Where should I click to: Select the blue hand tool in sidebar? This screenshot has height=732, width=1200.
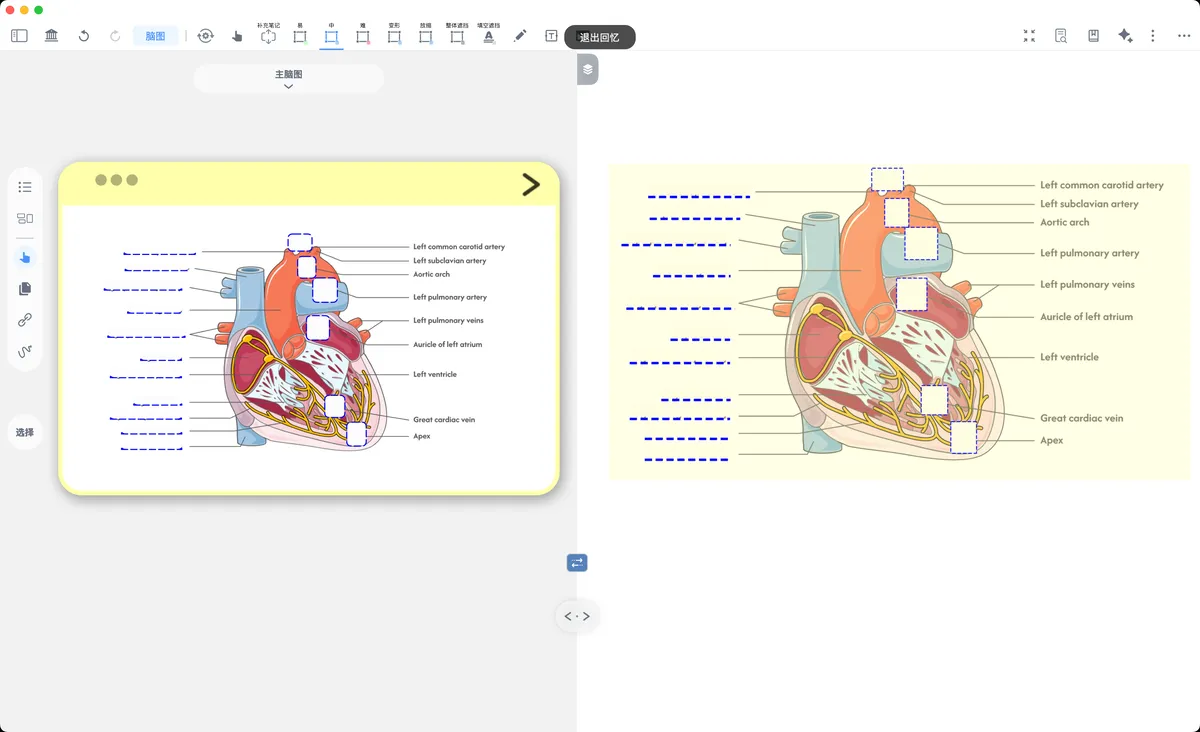pyautogui.click(x=25, y=257)
